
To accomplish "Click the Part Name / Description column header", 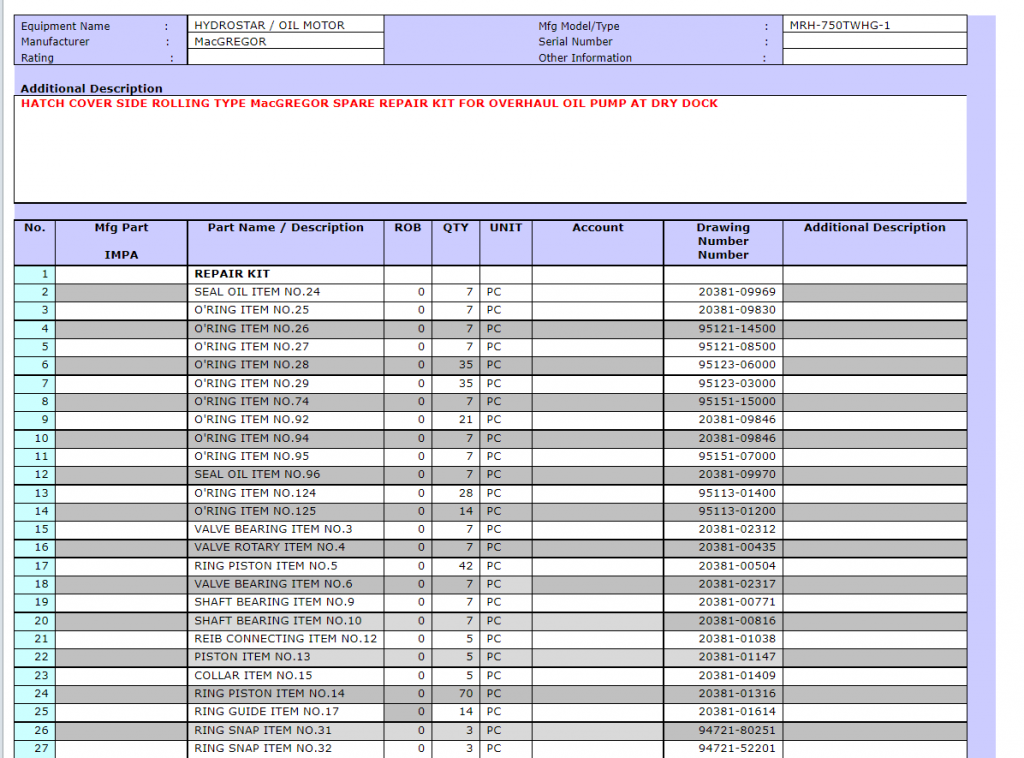I will coord(285,228).
